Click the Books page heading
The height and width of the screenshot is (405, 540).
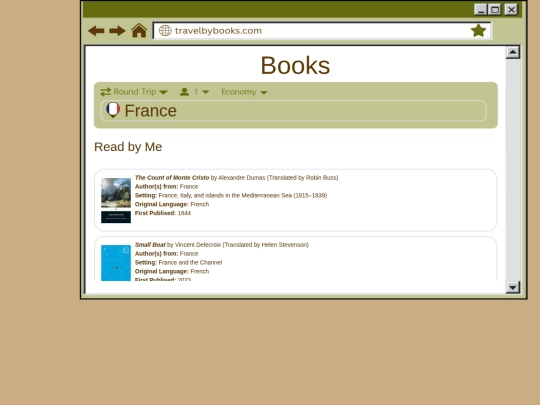click(295, 65)
